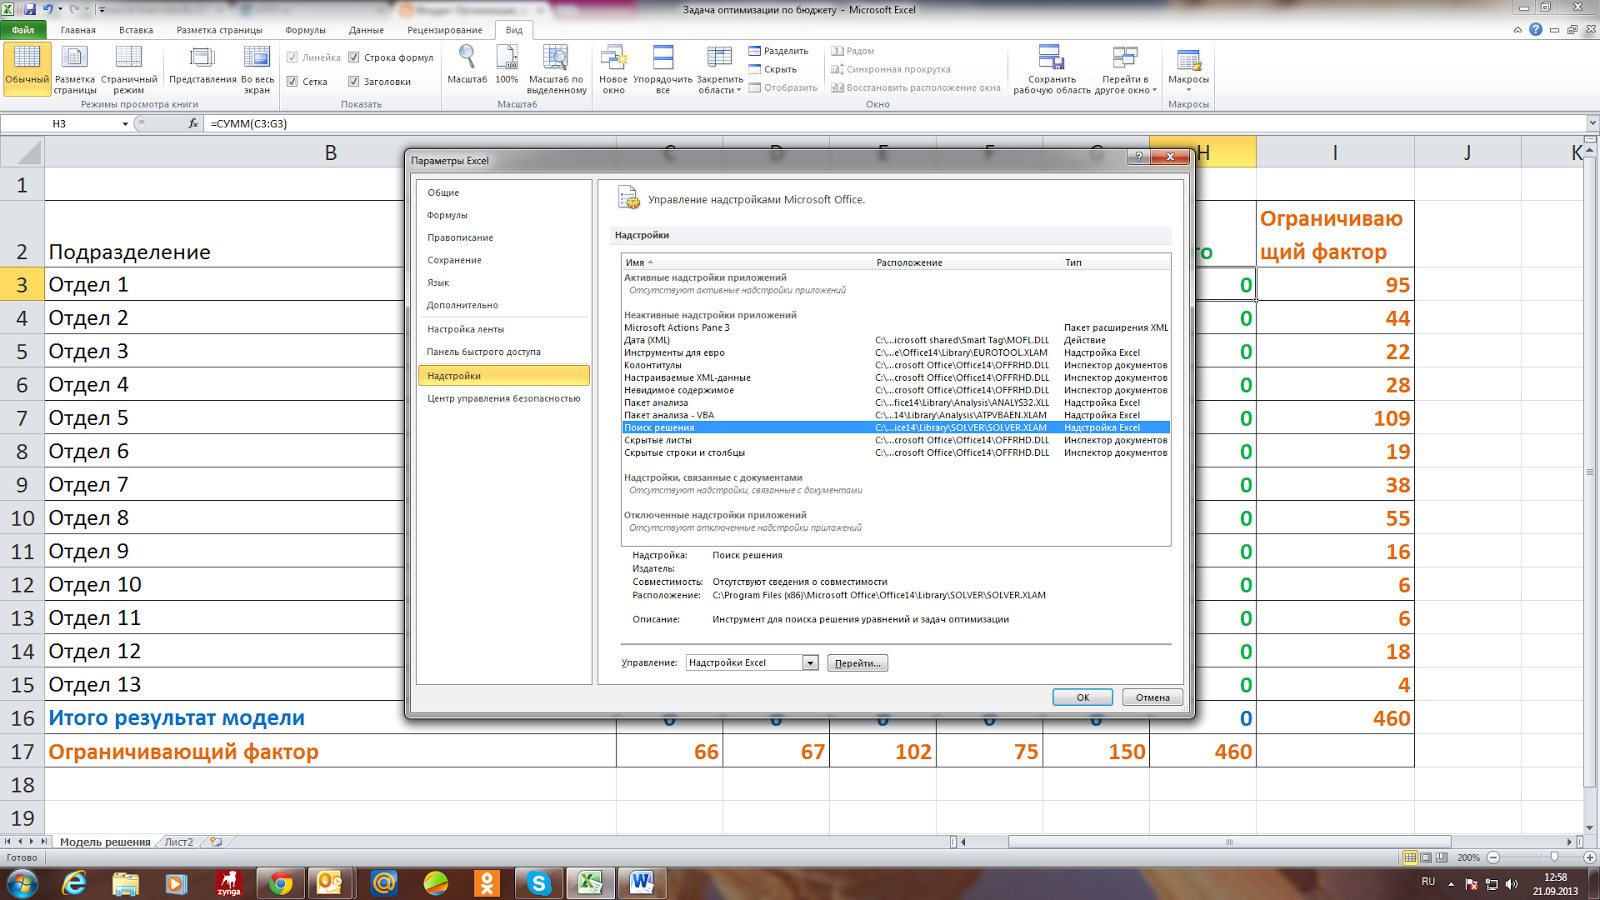Click the Excel Help question icon
The image size is (1600, 900).
pyautogui.click(x=1535, y=30)
